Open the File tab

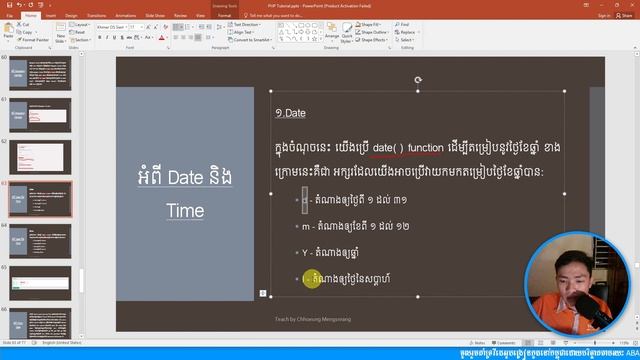point(9,16)
